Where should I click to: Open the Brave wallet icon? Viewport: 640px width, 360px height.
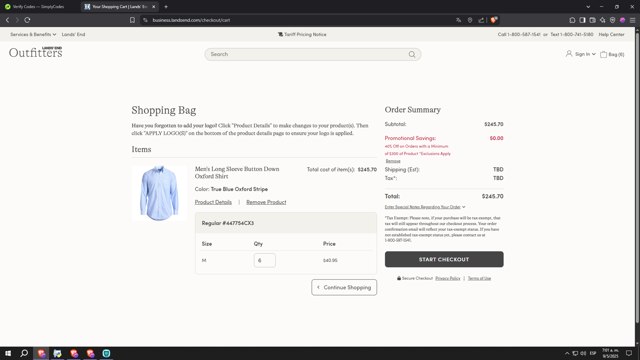pyautogui.click(x=593, y=20)
